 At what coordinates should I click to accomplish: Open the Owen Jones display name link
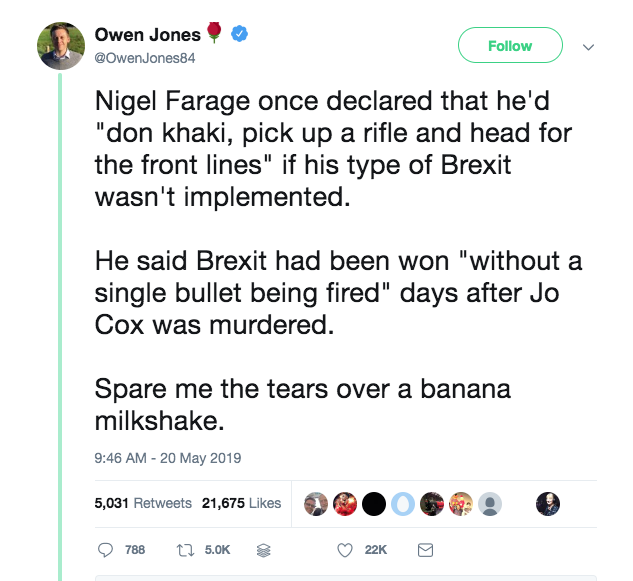click(x=147, y=35)
